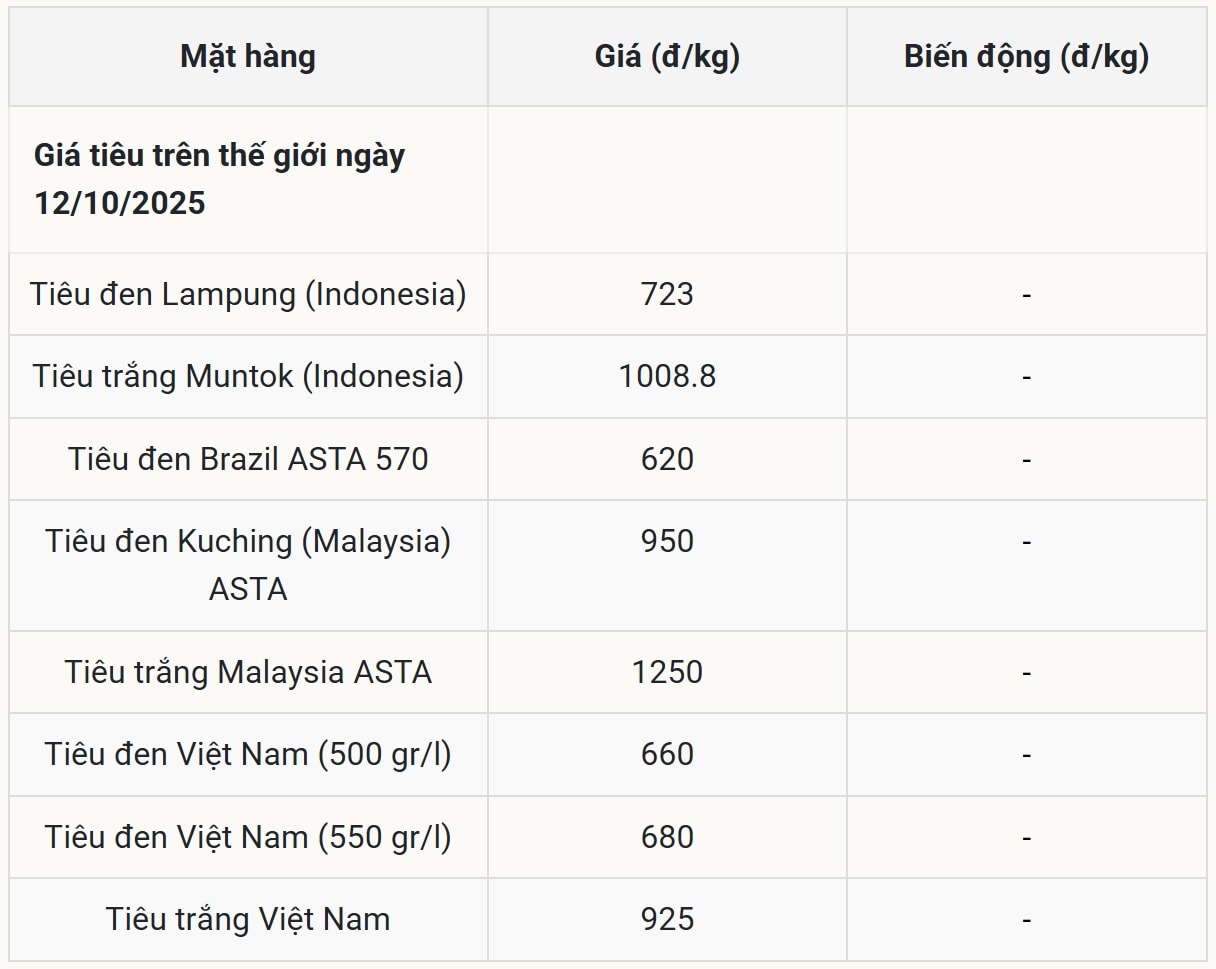This screenshot has height=969, width=1216.
Task: Click the "Tiêu đen Brazil ASTA 570" cell
Action: tap(248, 459)
